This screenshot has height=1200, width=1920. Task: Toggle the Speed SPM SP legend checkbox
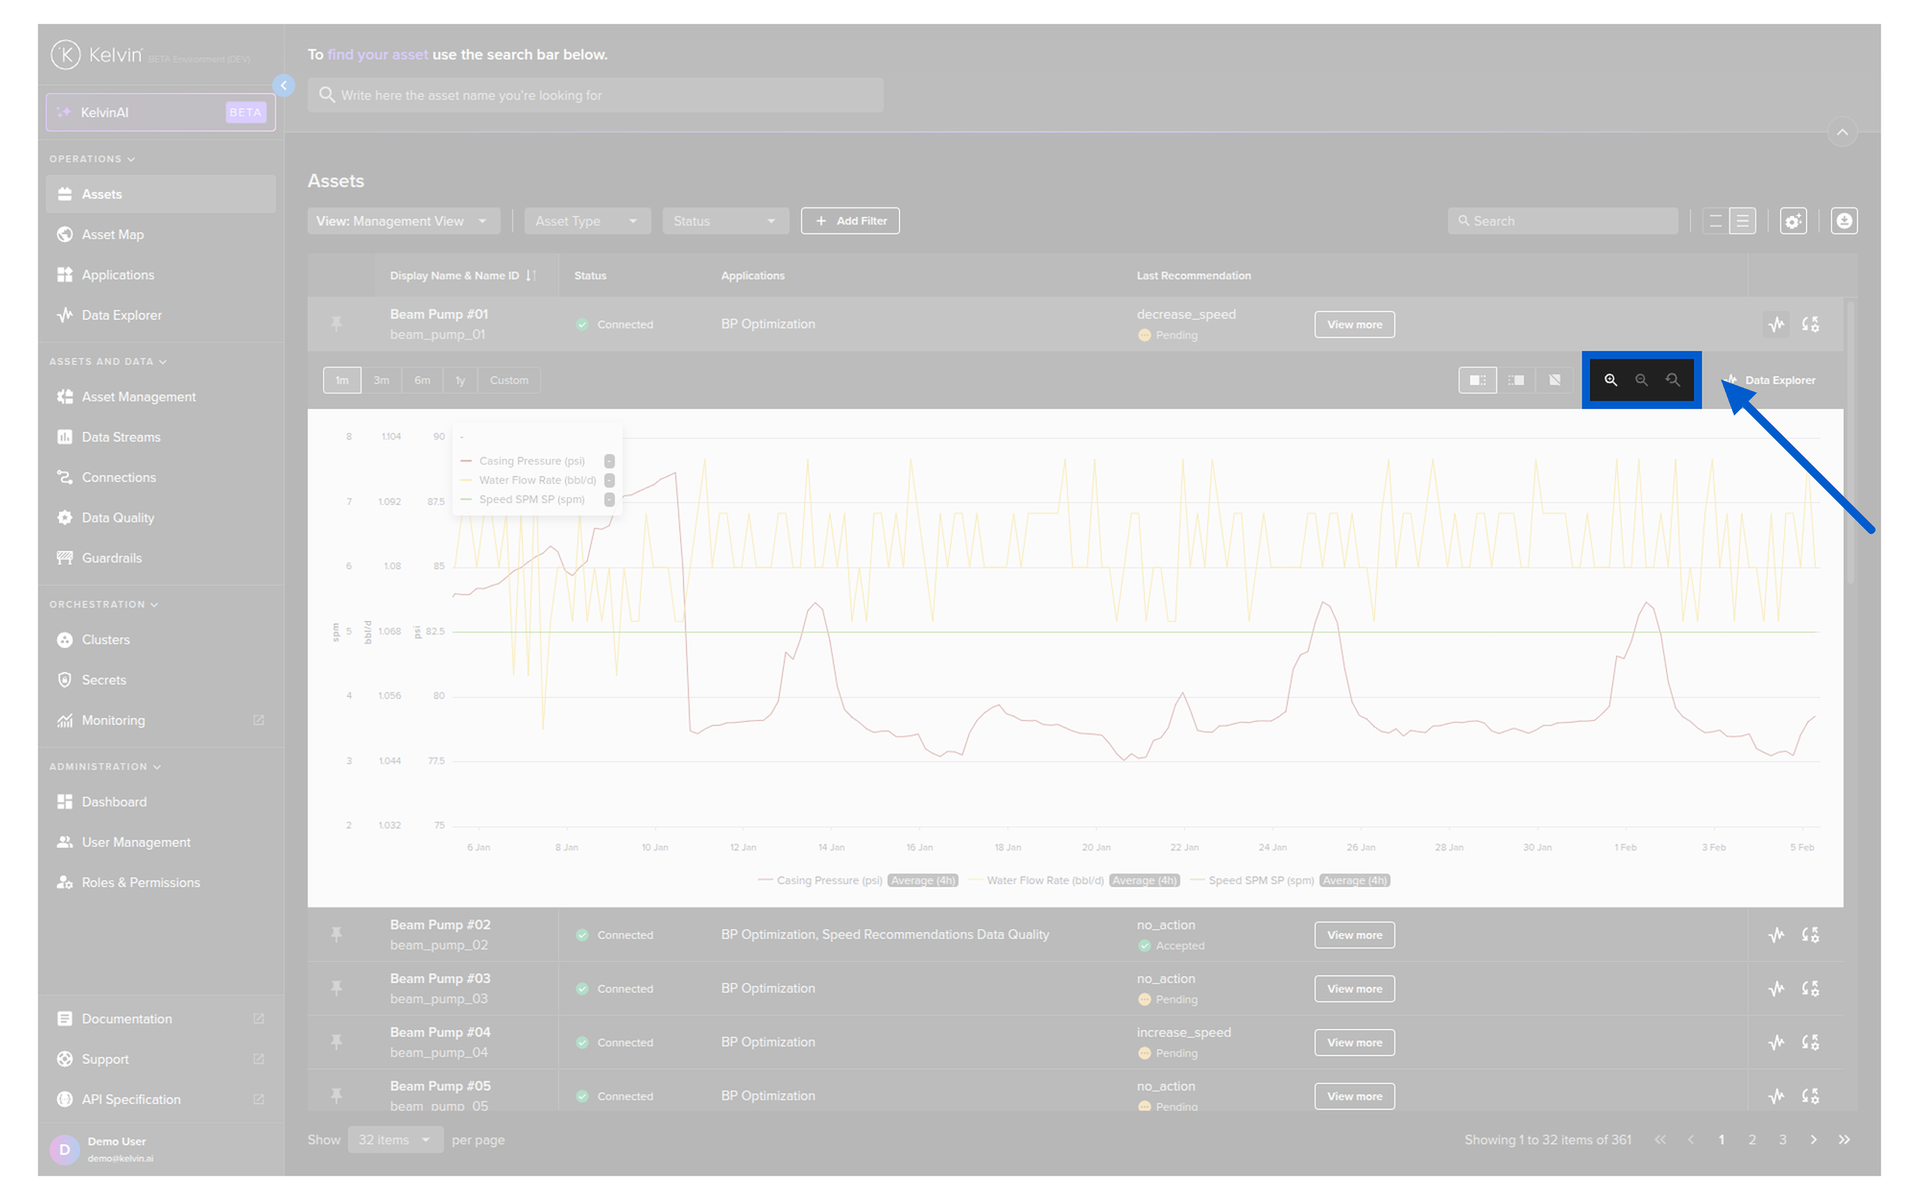click(x=609, y=499)
